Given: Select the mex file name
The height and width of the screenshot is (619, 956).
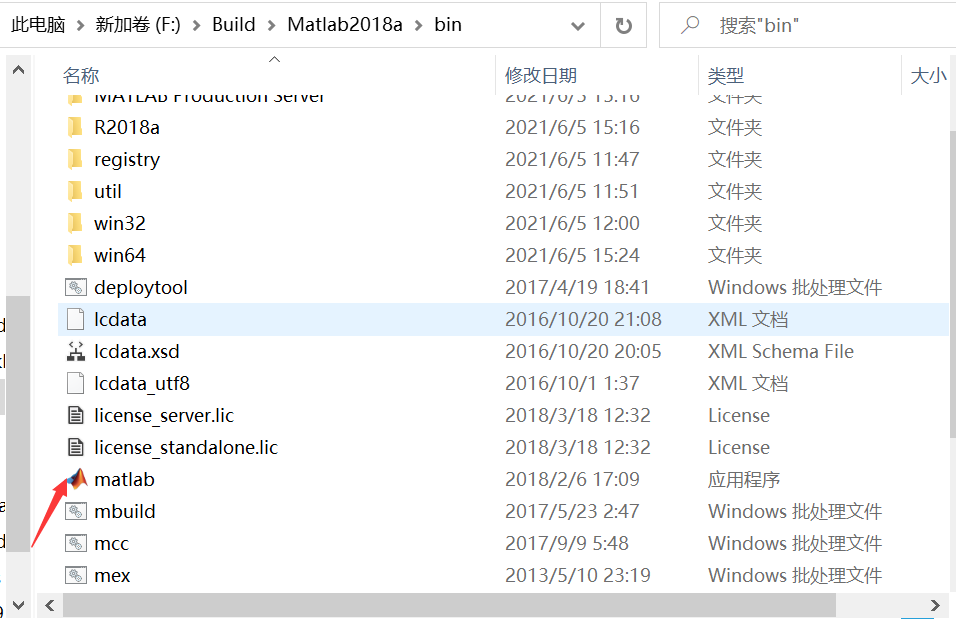Looking at the screenshot, I should [x=112, y=575].
